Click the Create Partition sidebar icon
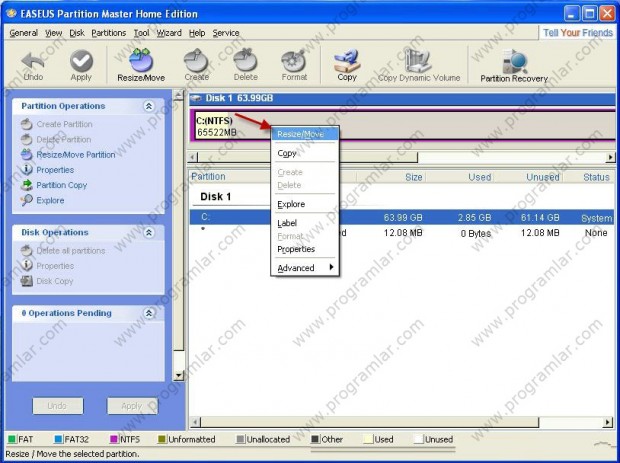Image resolution: width=620 pixels, height=463 pixels. click(x=26, y=124)
